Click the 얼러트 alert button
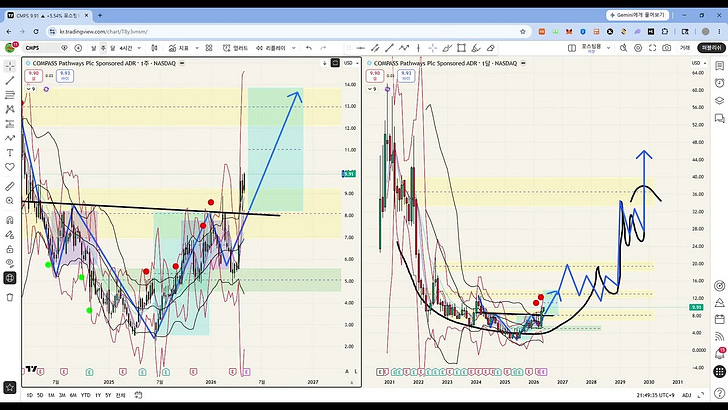Screen dimensions: 728x410 coord(235,48)
